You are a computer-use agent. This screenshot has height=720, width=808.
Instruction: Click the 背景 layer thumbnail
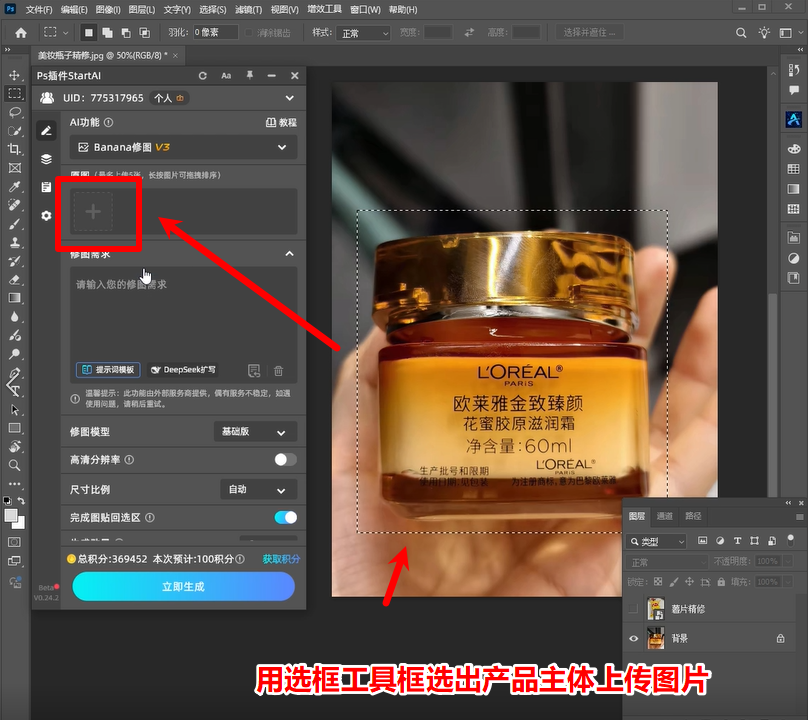655,639
